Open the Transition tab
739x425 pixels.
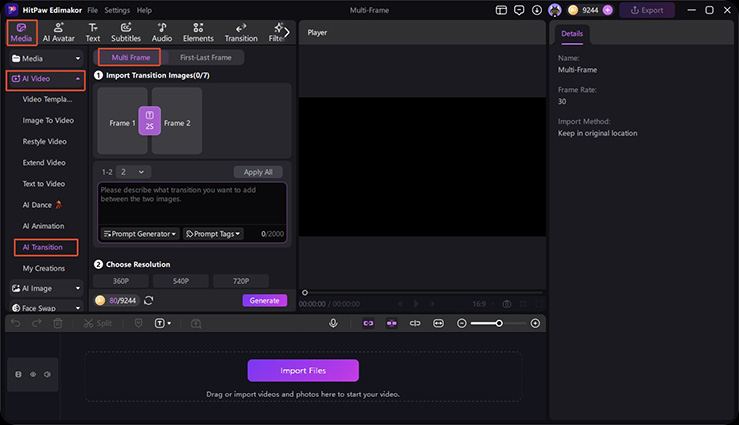(x=241, y=33)
